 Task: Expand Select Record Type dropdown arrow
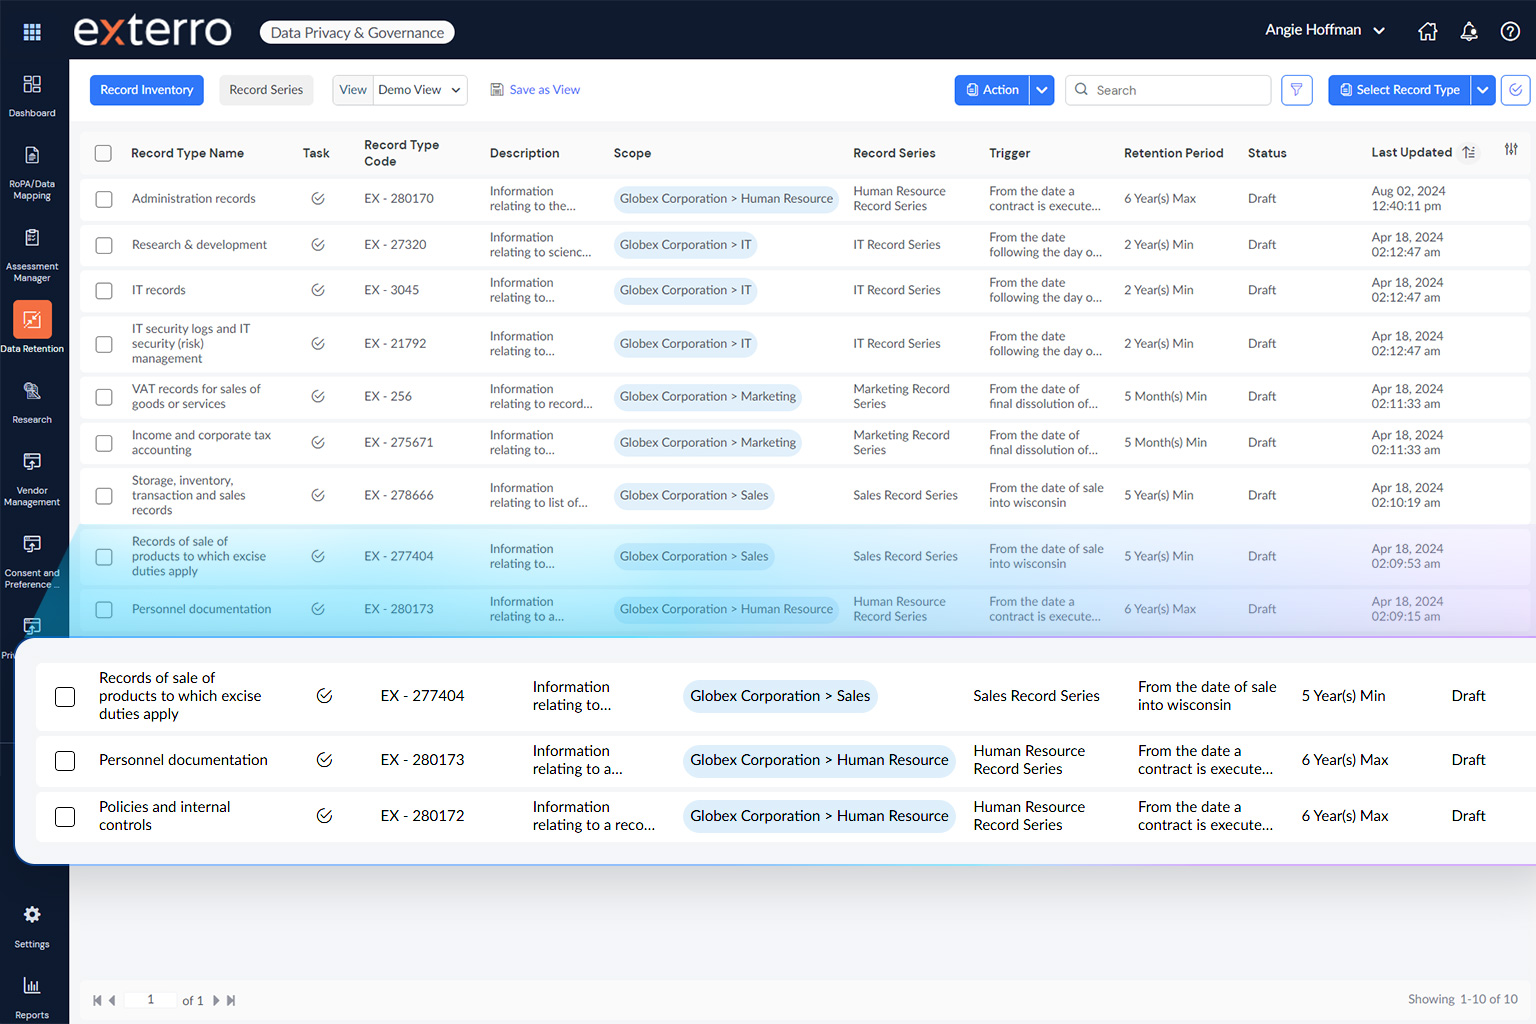pos(1483,90)
